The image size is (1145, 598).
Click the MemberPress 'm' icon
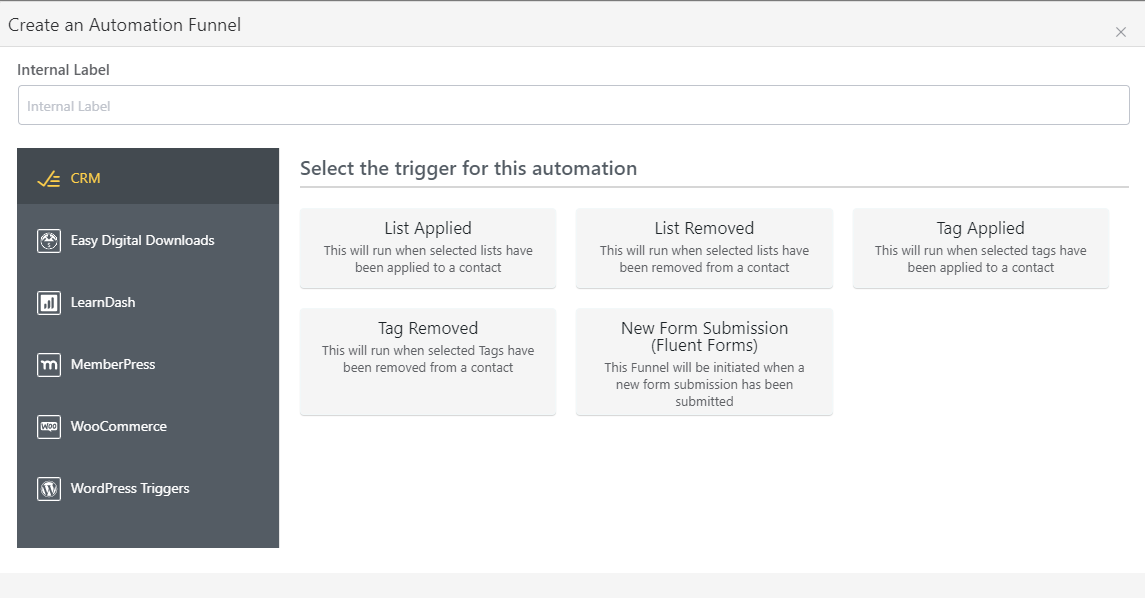[x=48, y=364]
